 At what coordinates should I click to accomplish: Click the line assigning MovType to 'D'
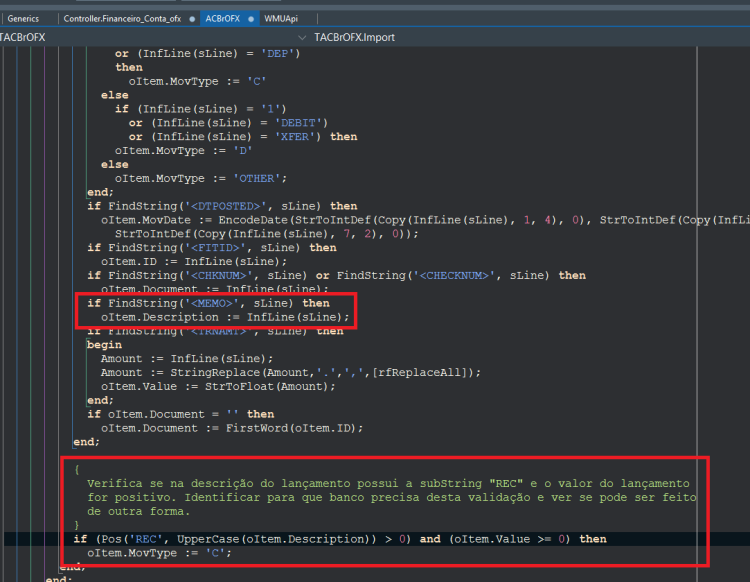coord(184,151)
